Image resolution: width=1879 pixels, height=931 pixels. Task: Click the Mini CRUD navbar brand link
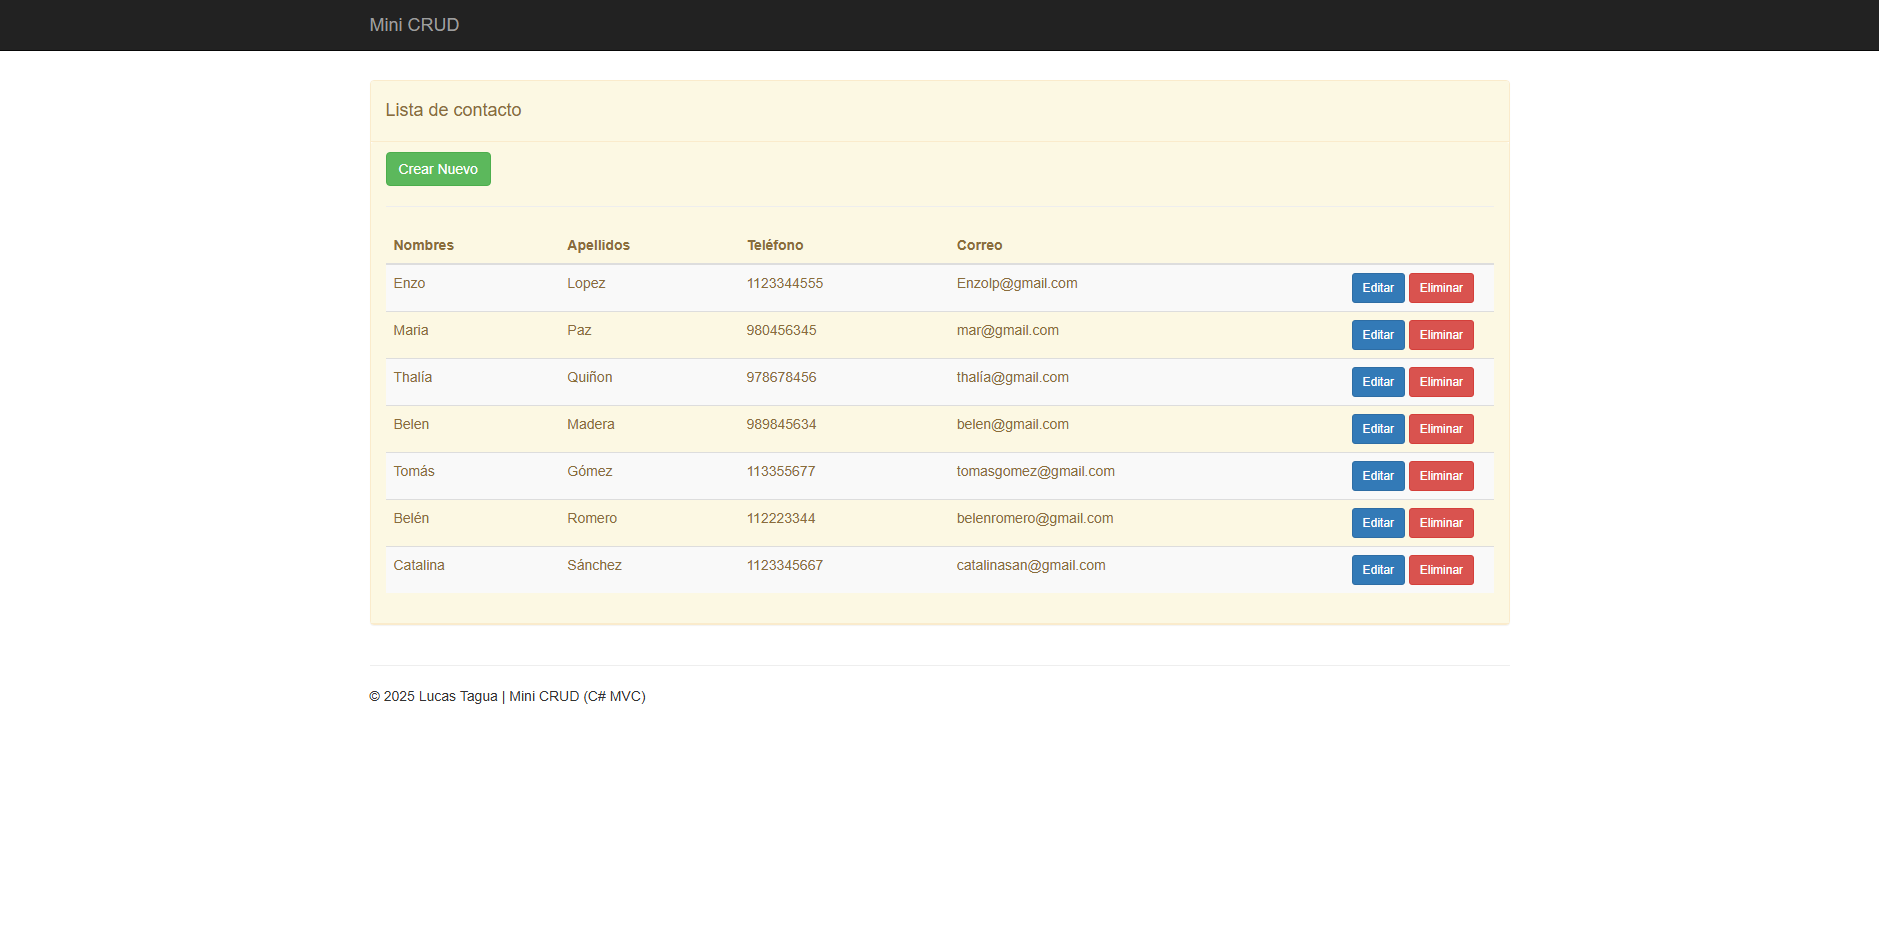tap(414, 25)
